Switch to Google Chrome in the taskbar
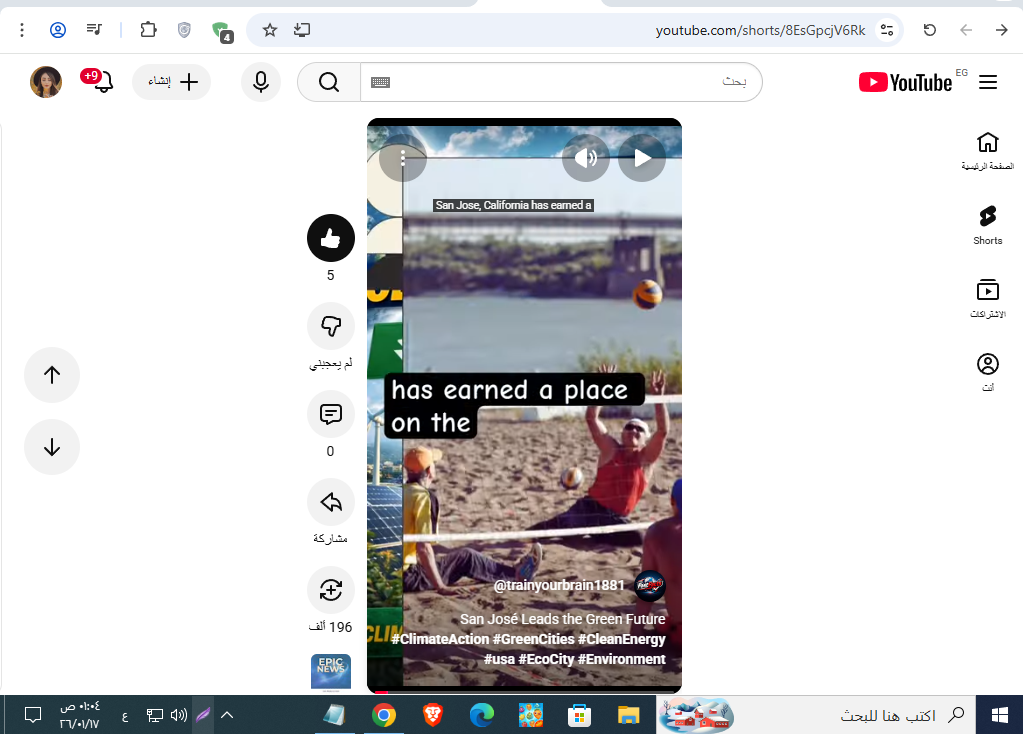The width and height of the screenshot is (1023, 734). pos(384,715)
